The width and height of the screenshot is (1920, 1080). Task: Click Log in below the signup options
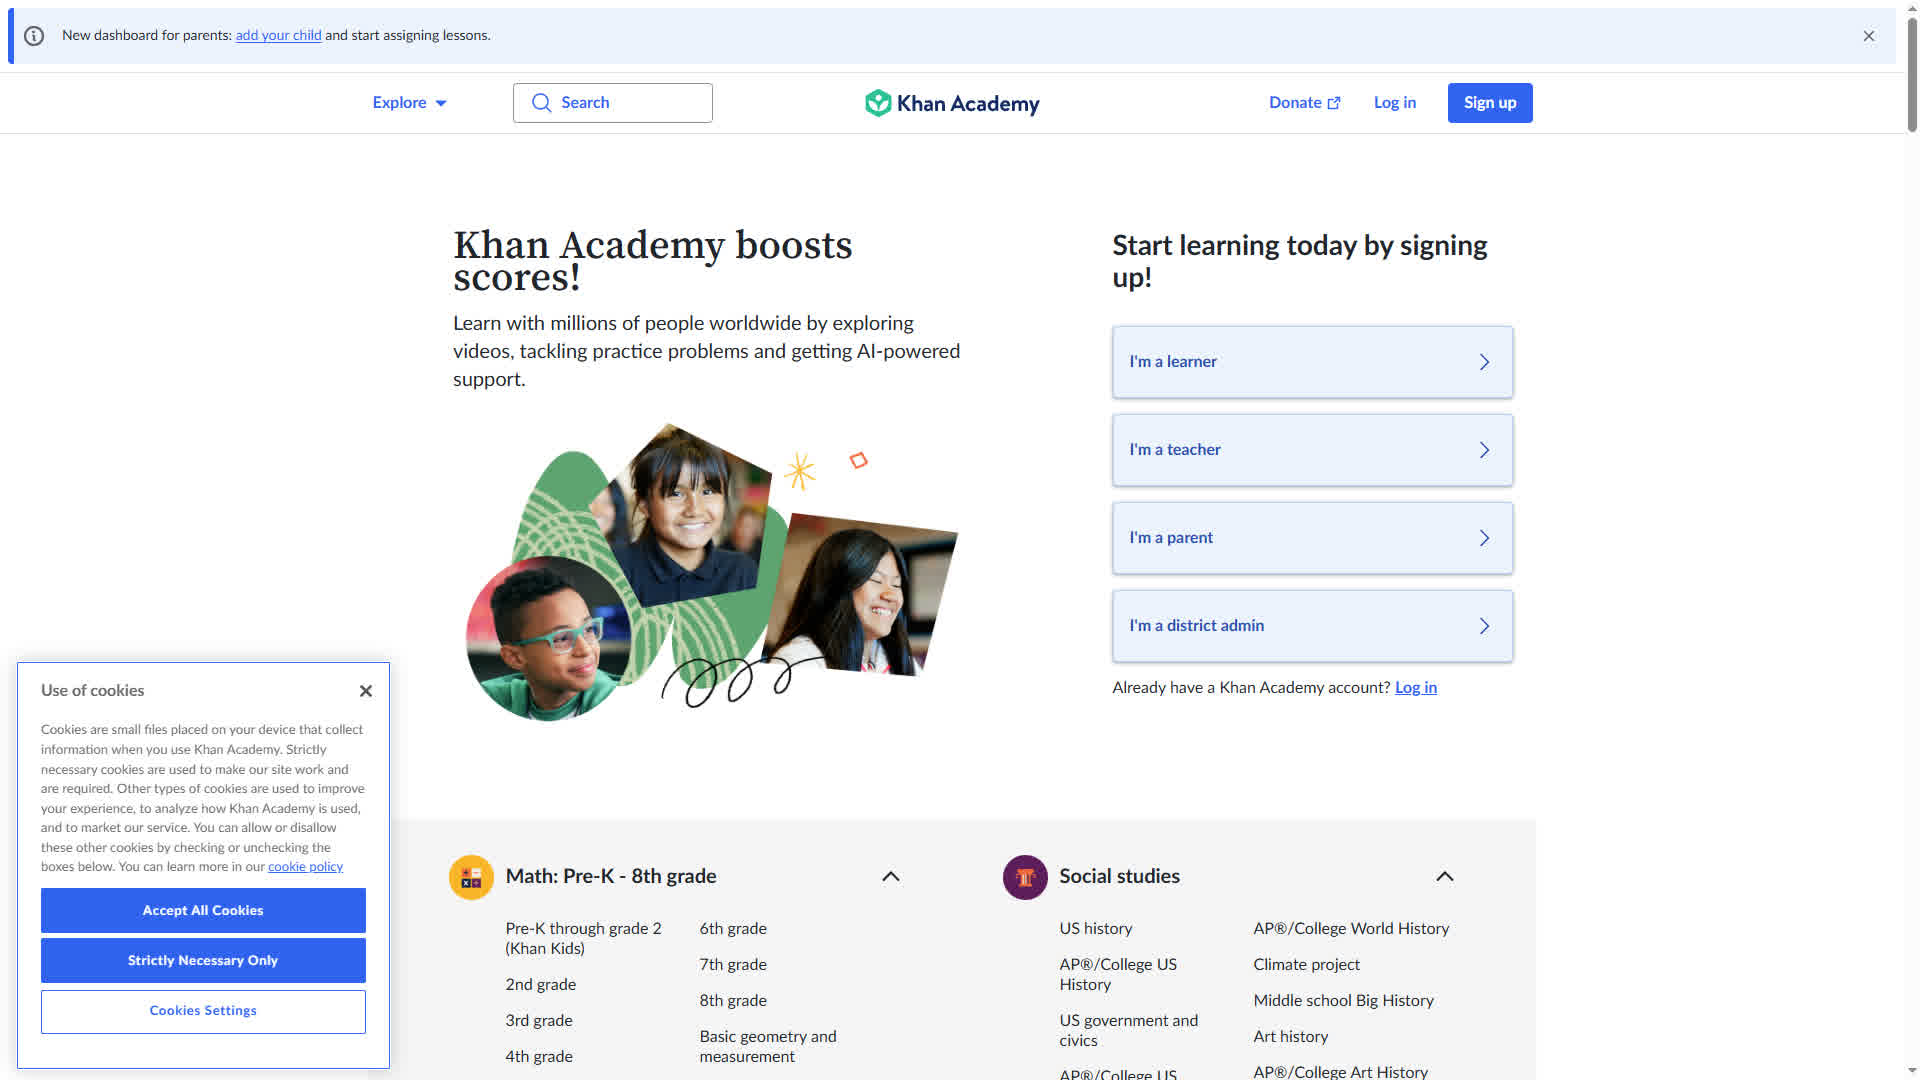pyautogui.click(x=1416, y=688)
